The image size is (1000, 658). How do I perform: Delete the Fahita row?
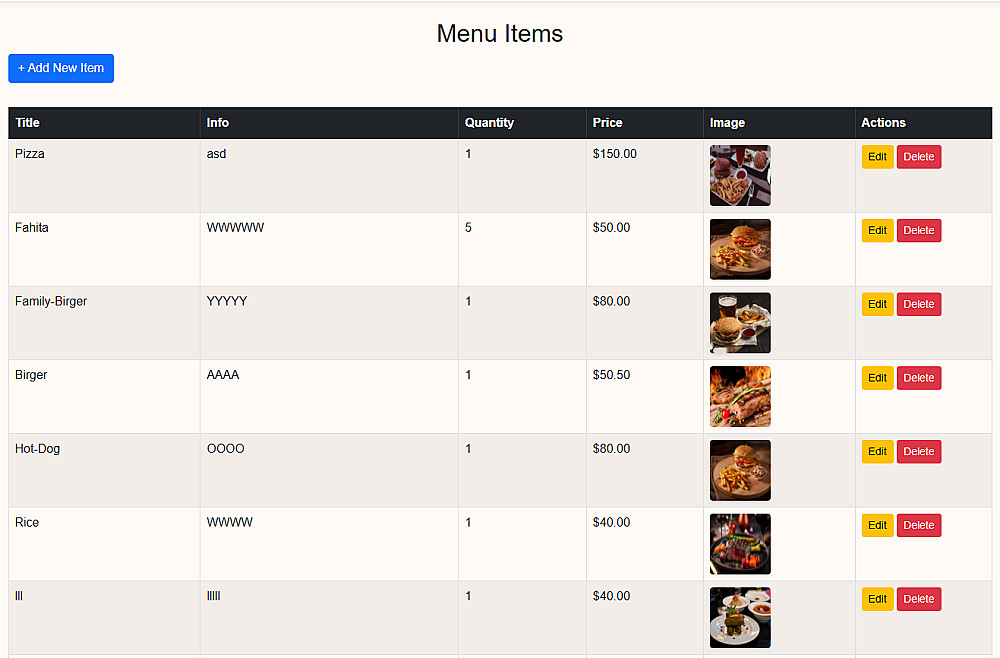(x=918, y=231)
